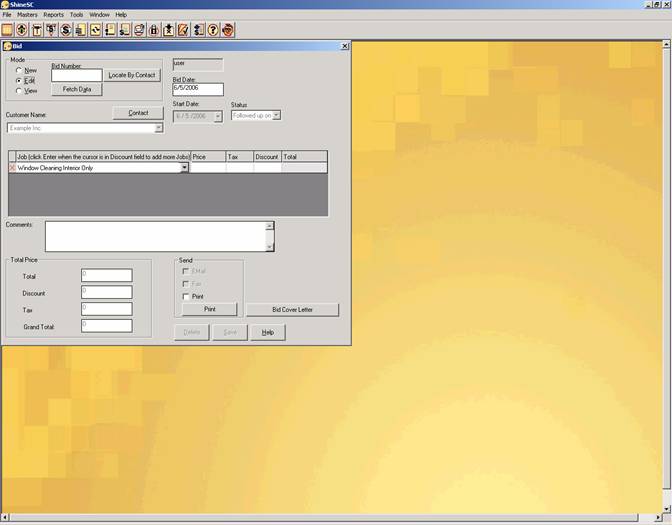Click the Contact button
672x525 pixels.
tap(138, 113)
